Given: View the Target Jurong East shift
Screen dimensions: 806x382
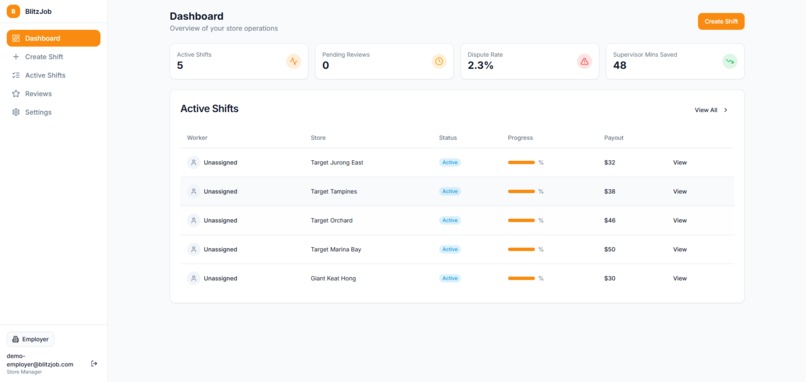Looking at the screenshot, I should (x=680, y=162).
